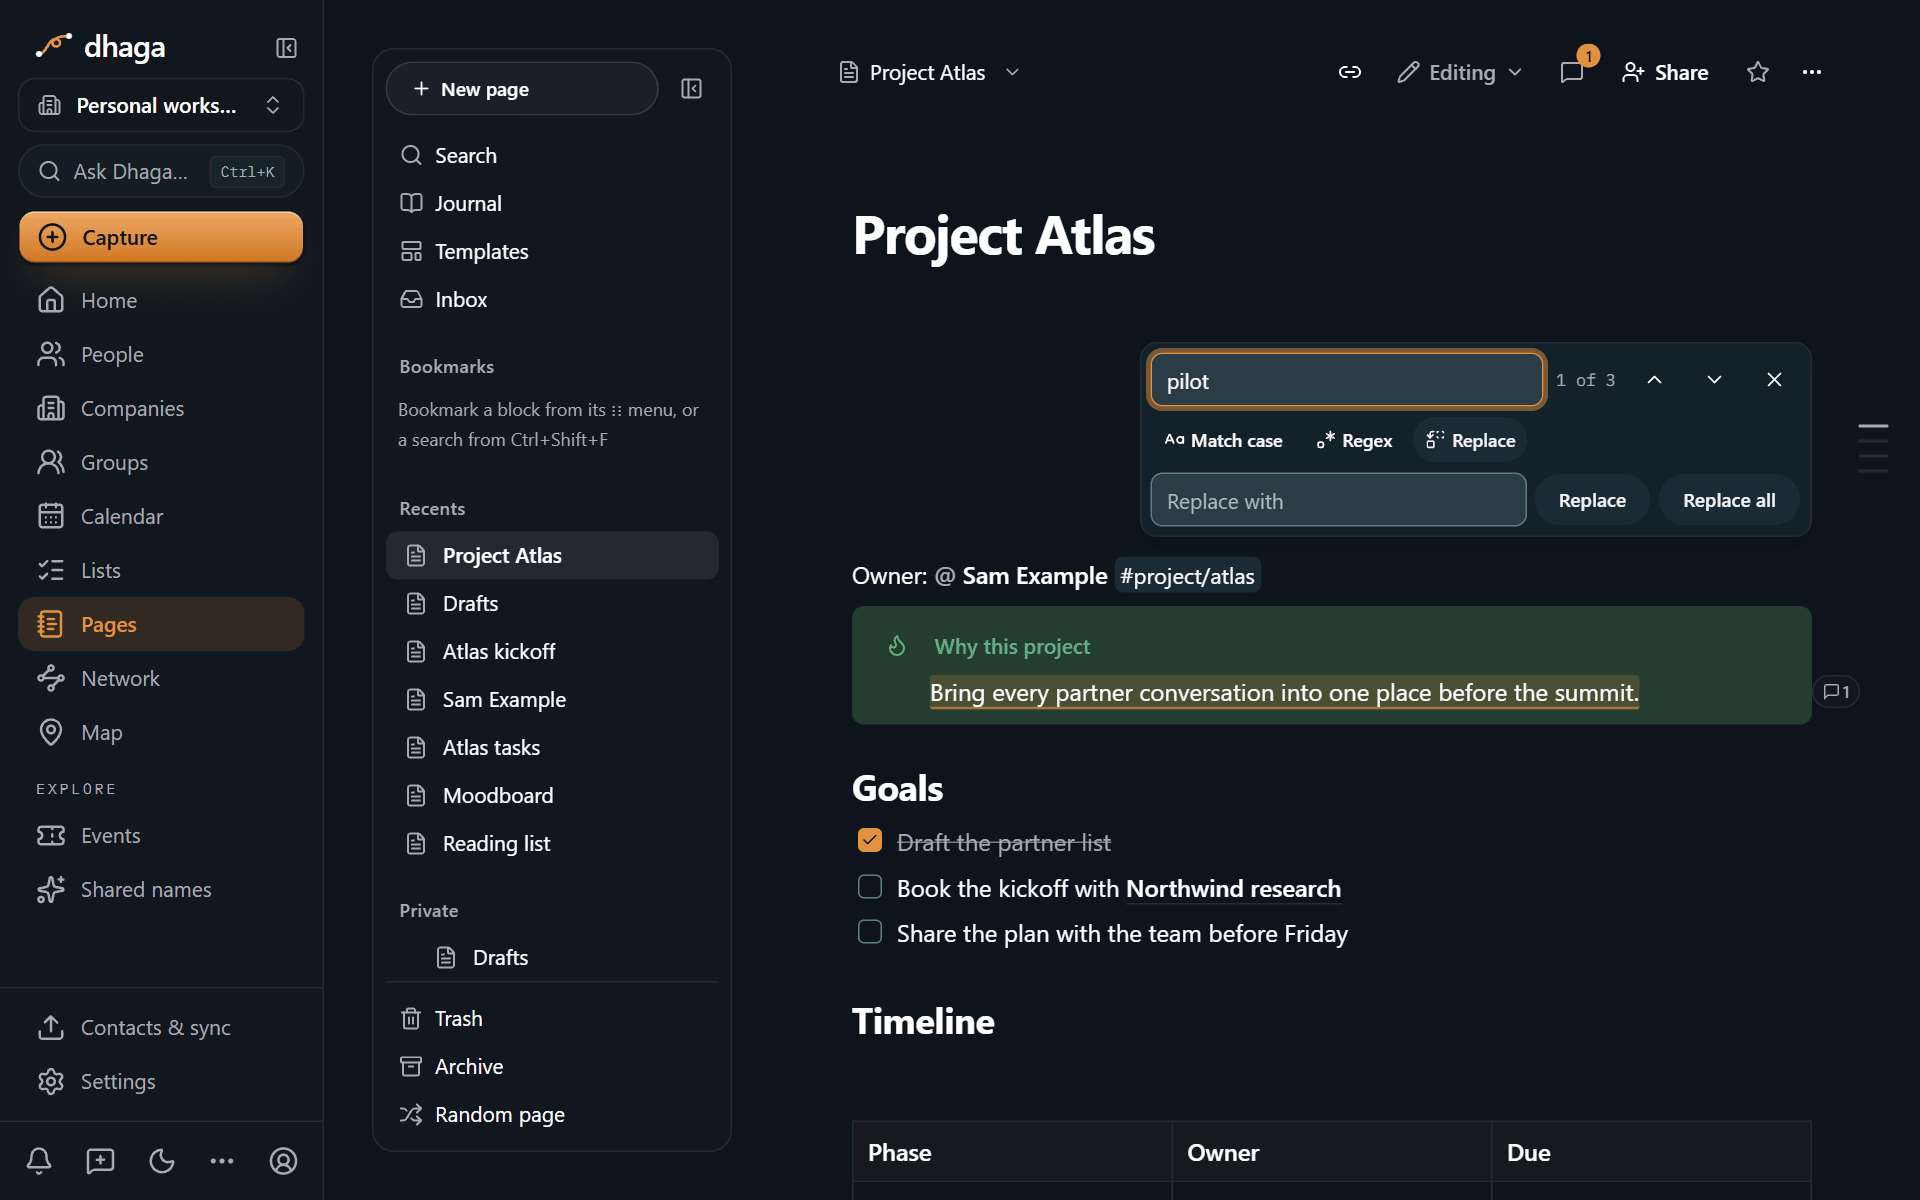Star the Project Atlas page
The width and height of the screenshot is (1920, 1200).
tap(1758, 72)
